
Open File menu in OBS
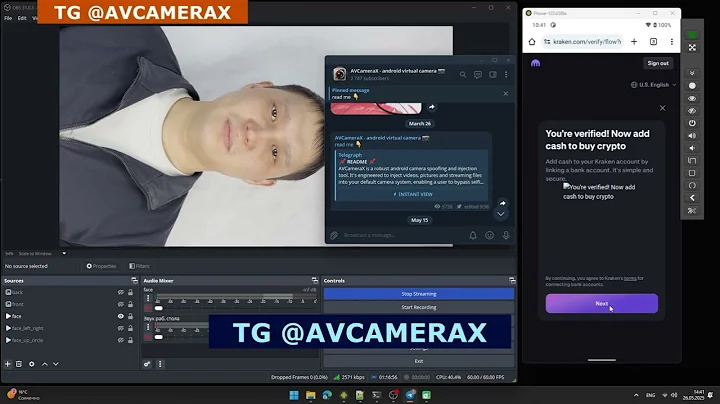point(8,18)
